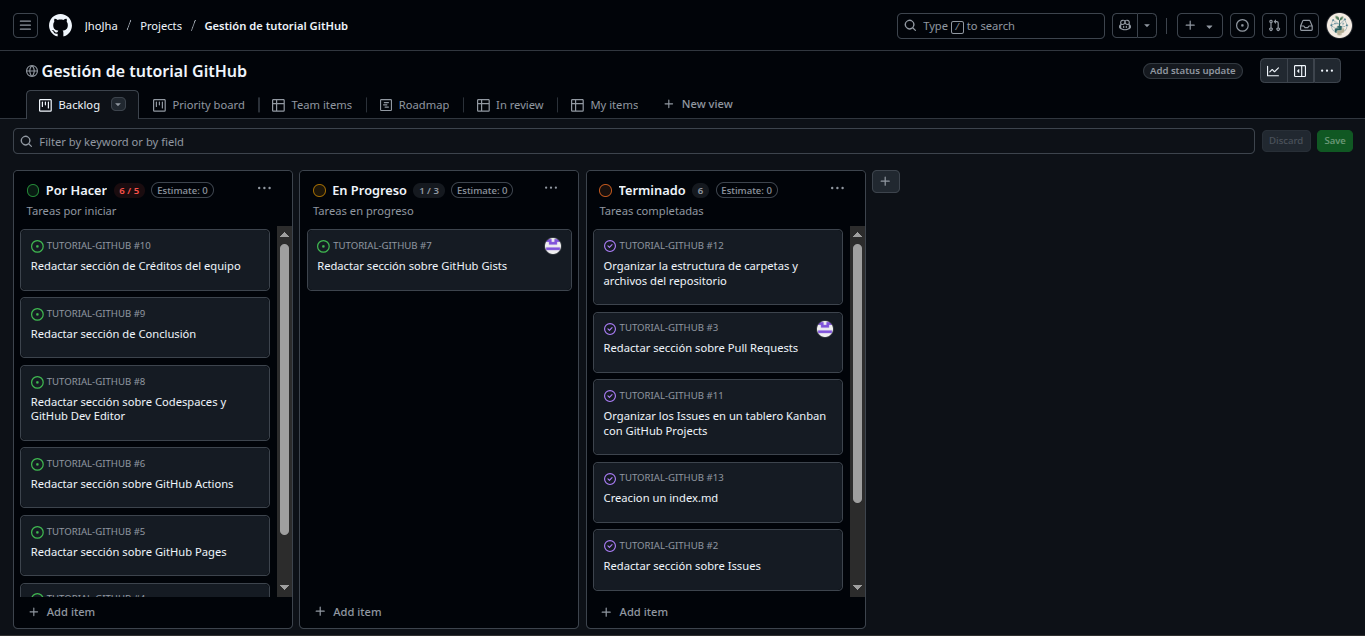Open the Copilot dropdown arrow

point(1148,26)
